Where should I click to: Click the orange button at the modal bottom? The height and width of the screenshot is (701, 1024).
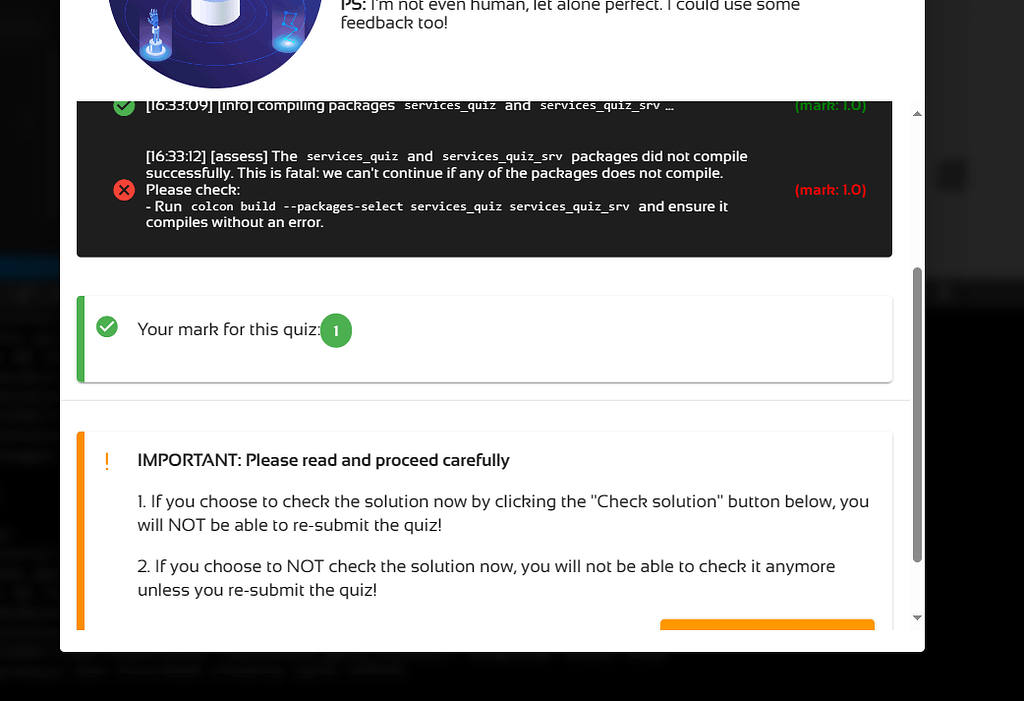coord(767,625)
